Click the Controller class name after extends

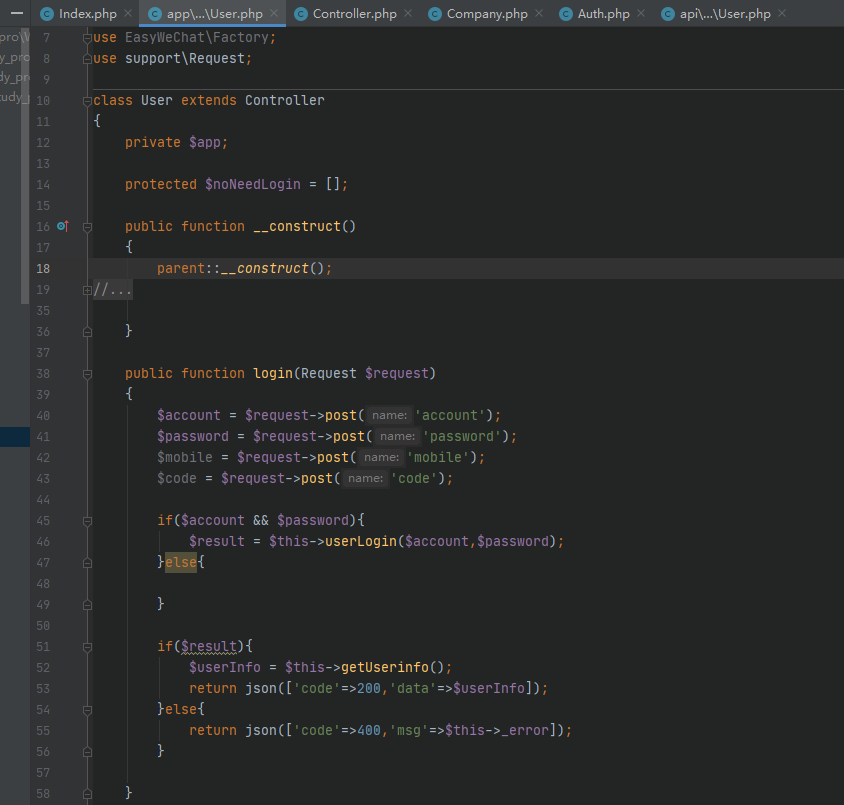(285, 100)
